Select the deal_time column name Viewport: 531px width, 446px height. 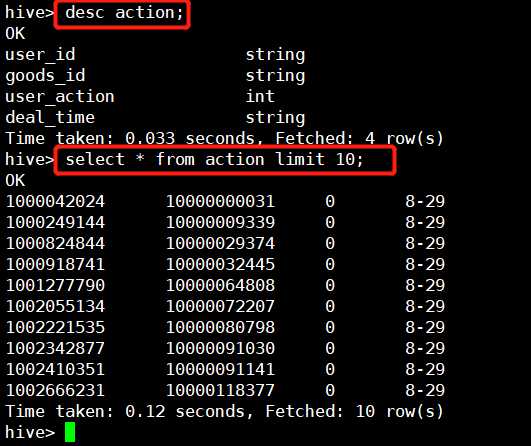tap(50, 118)
